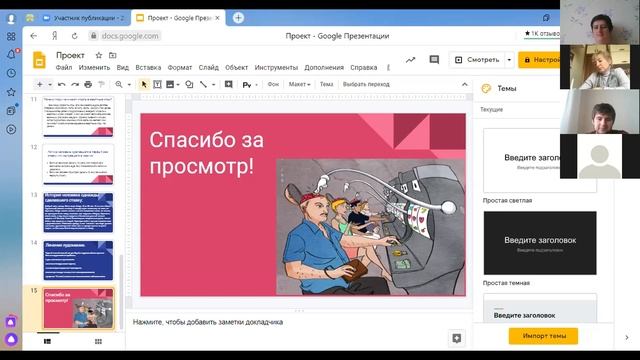Image resolution: width=640 pixels, height=360 pixels.
Task: Open Слайд menu
Action: (209, 68)
